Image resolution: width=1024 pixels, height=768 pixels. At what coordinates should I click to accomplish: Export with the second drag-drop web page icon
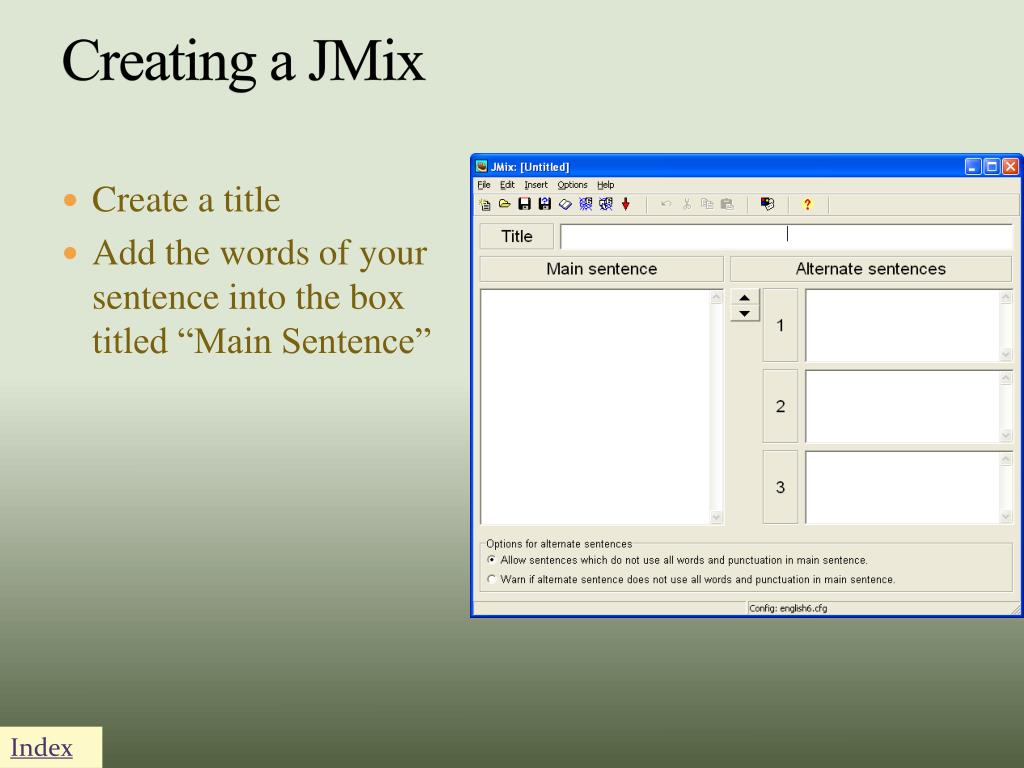point(605,204)
